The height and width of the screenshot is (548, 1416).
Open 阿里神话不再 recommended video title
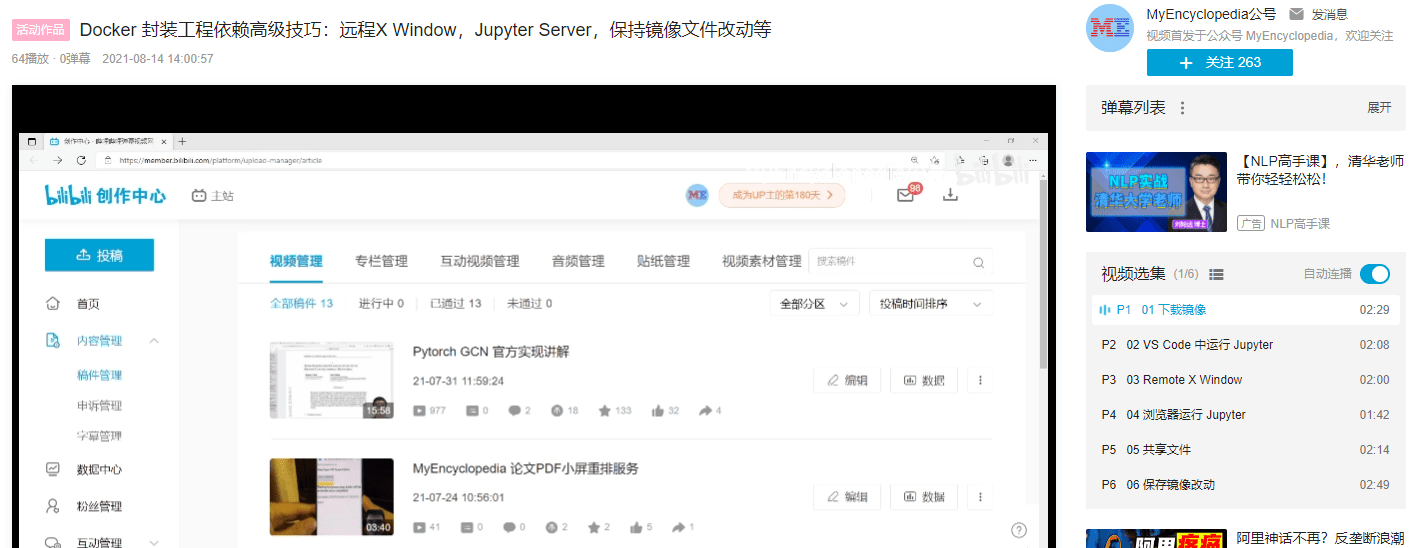click(x=1320, y=538)
